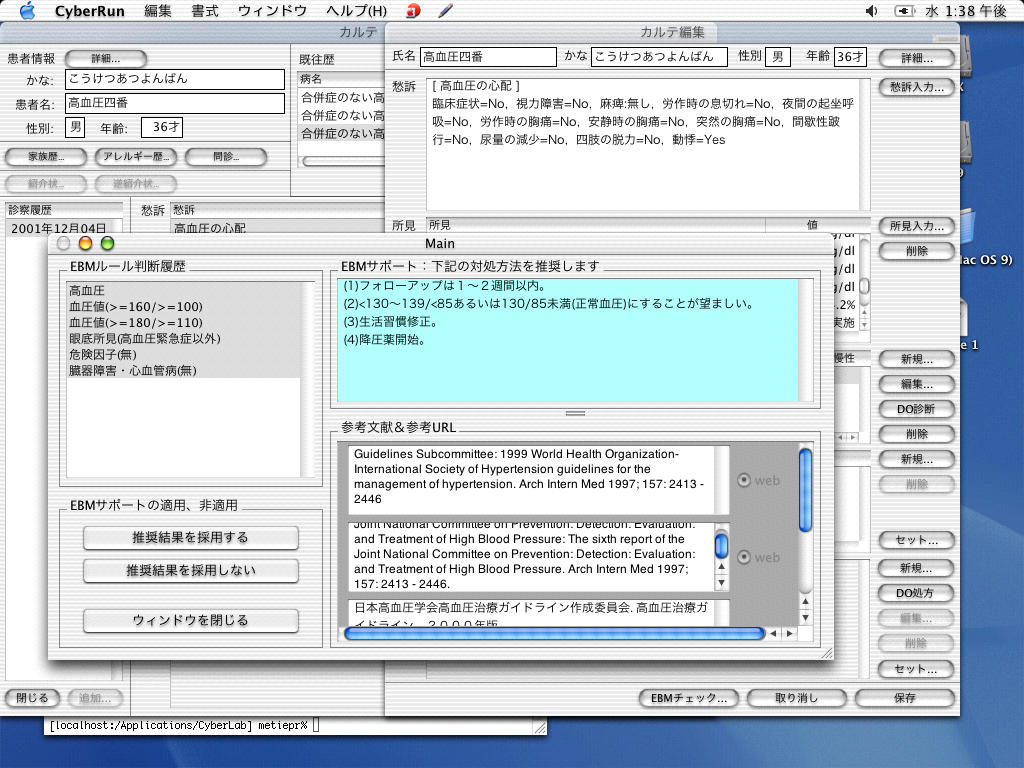Click the 氏名 input field
This screenshot has height=768, width=1024.
487,57
